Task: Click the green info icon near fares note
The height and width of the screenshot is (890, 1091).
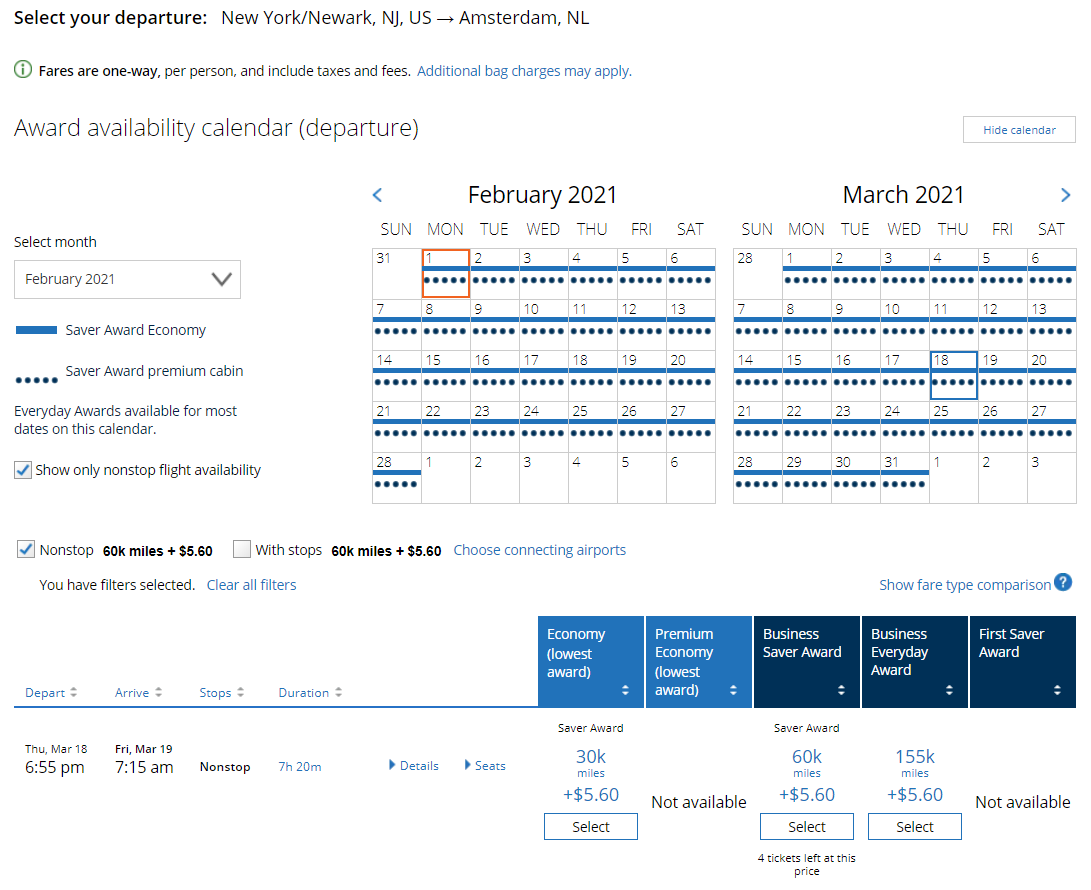Action: [x=21, y=70]
